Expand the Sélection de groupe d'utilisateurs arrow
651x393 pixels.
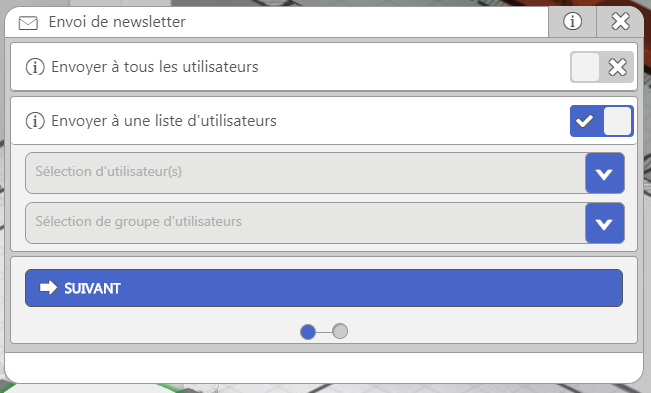604,223
